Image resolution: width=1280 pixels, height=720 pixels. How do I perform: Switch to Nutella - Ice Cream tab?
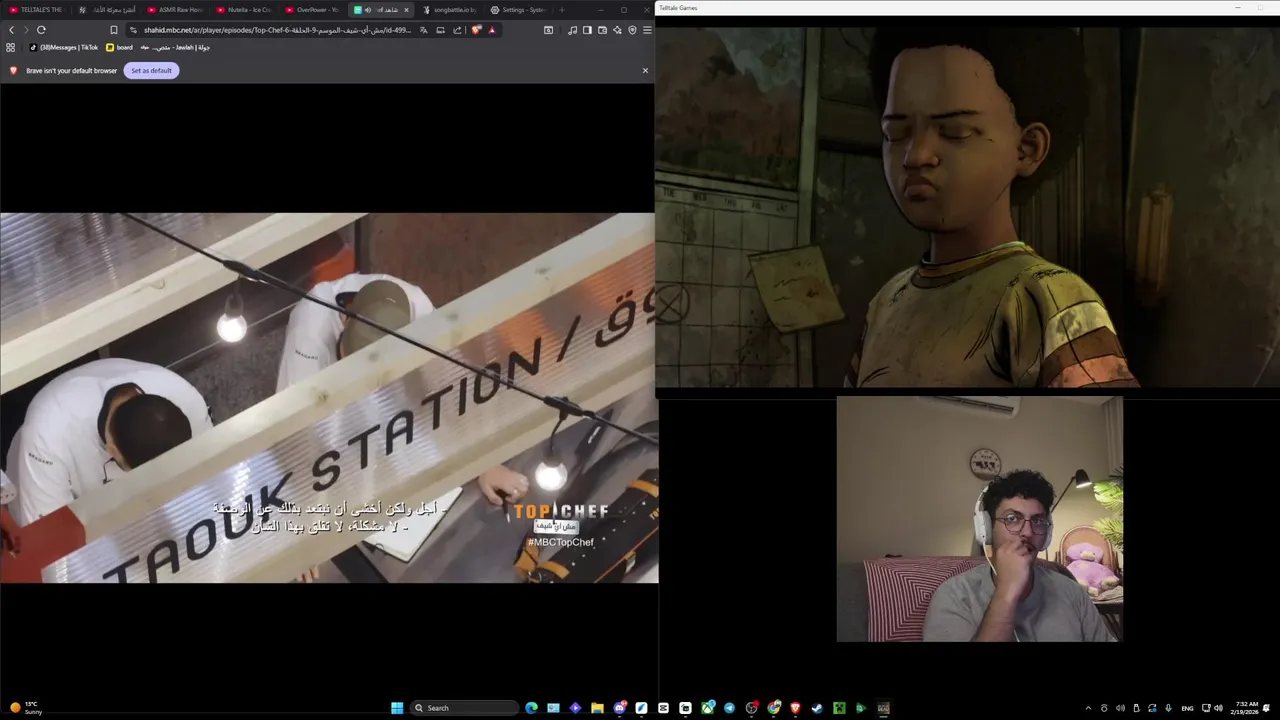244,10
